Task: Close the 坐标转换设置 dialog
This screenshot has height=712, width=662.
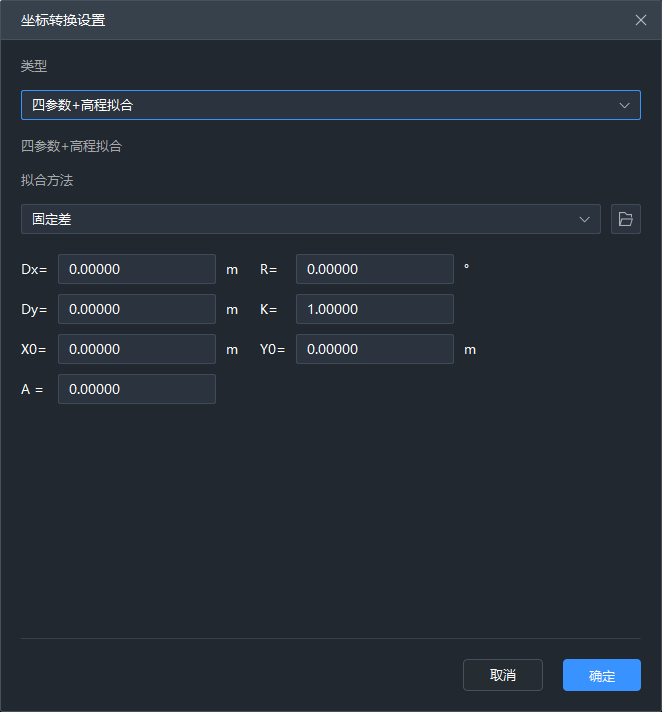Action: coord(641,20)
